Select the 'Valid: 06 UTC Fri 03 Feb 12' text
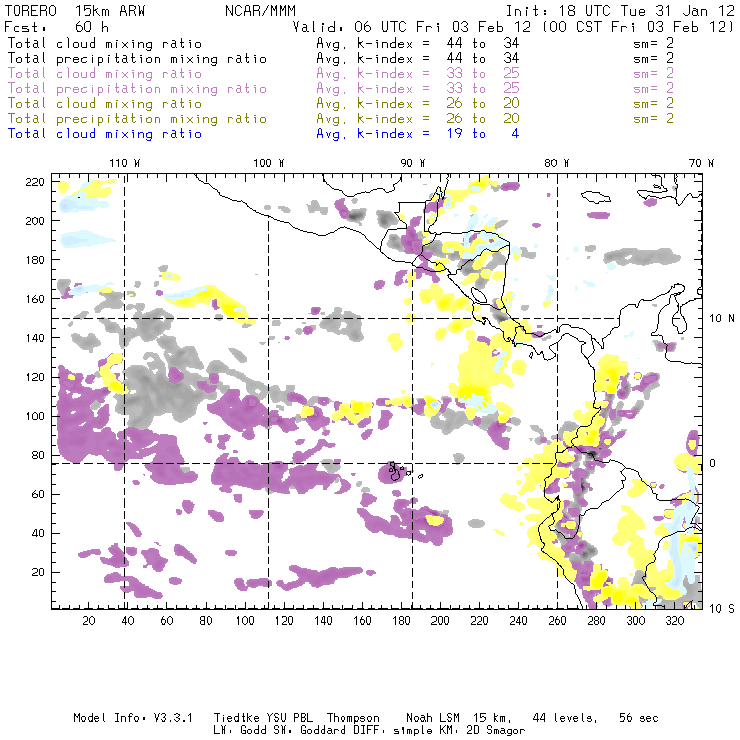Viewport: 740px width, 740px height. [x=412, y=26]
